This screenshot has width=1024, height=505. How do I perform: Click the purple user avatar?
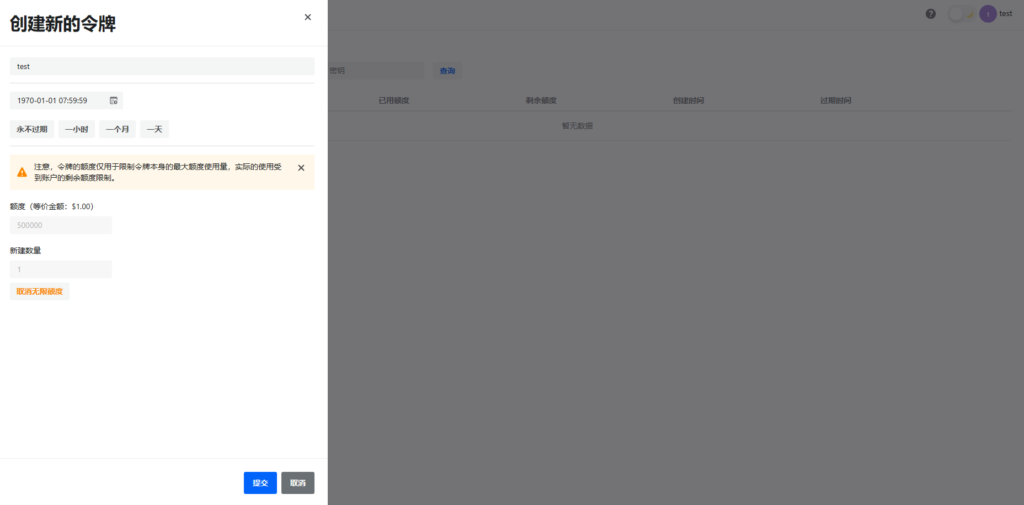[x=988, y=14]
